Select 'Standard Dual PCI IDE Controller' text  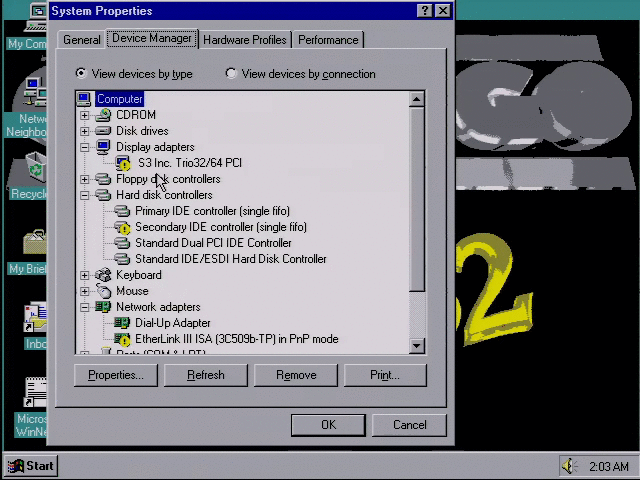tap(213, 243)
